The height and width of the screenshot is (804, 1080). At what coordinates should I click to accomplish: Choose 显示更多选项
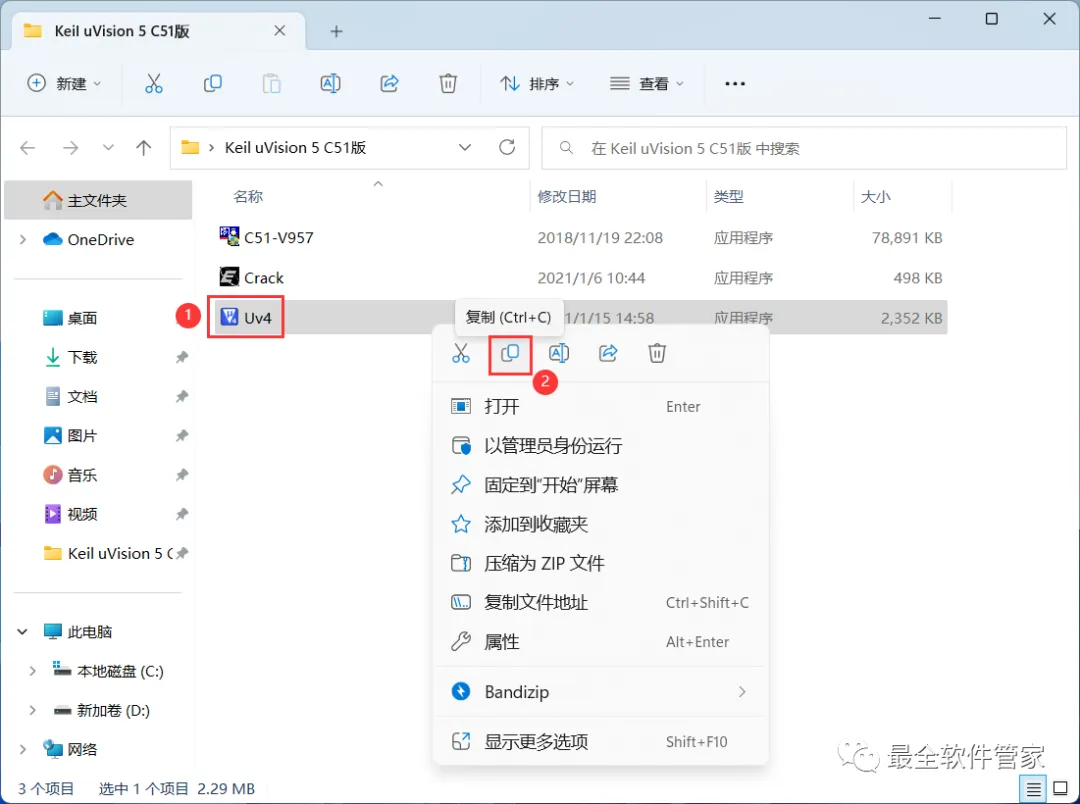coord(601,742)
